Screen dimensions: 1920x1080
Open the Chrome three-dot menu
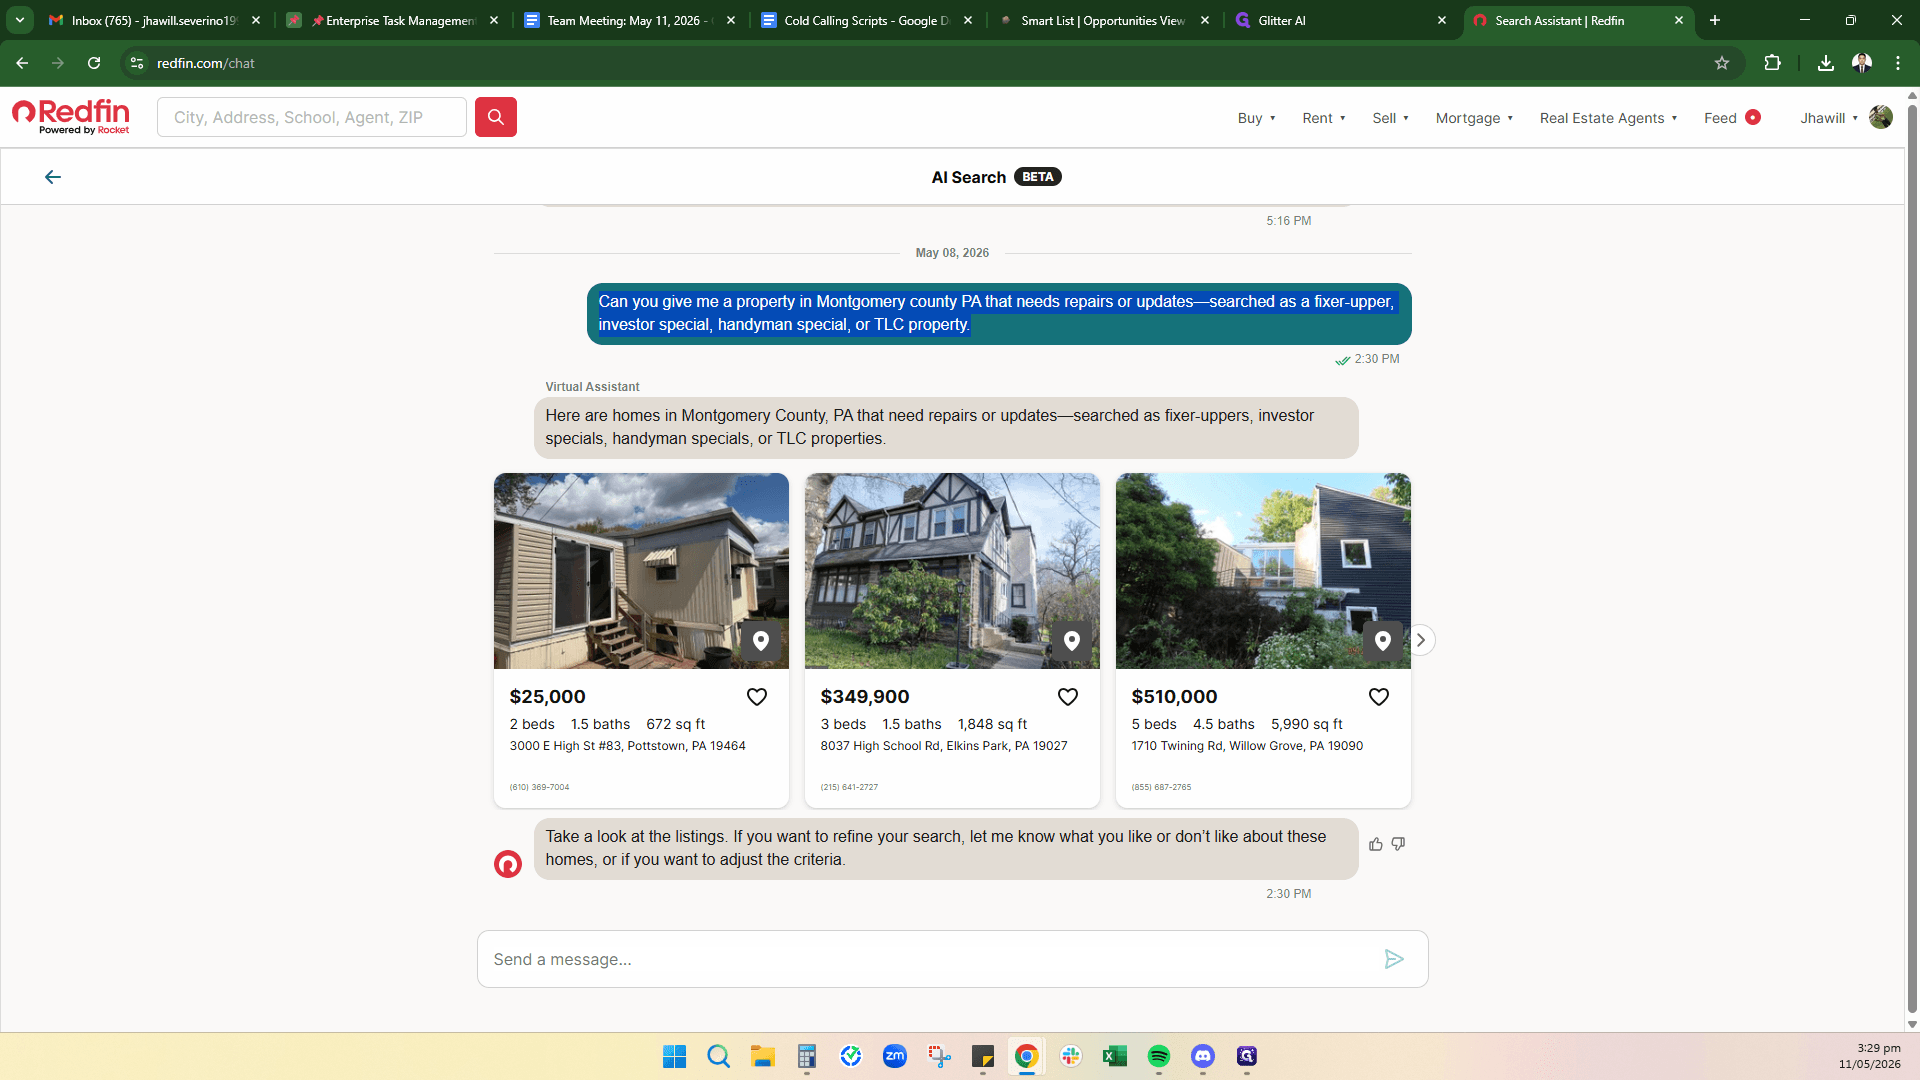tap(1898, 63)
